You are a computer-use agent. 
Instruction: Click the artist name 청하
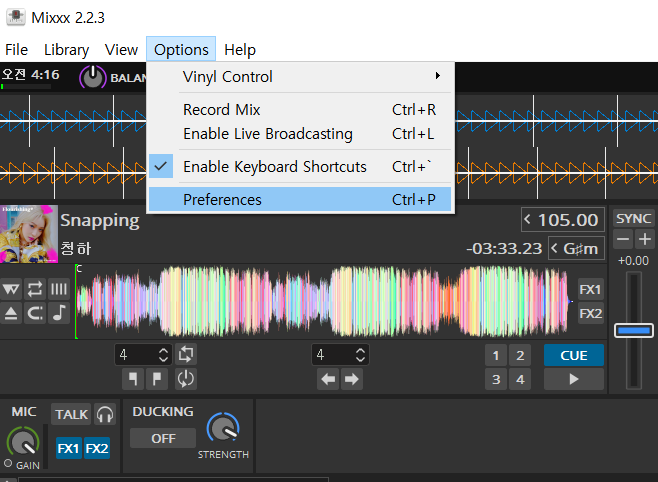point(76,248)
